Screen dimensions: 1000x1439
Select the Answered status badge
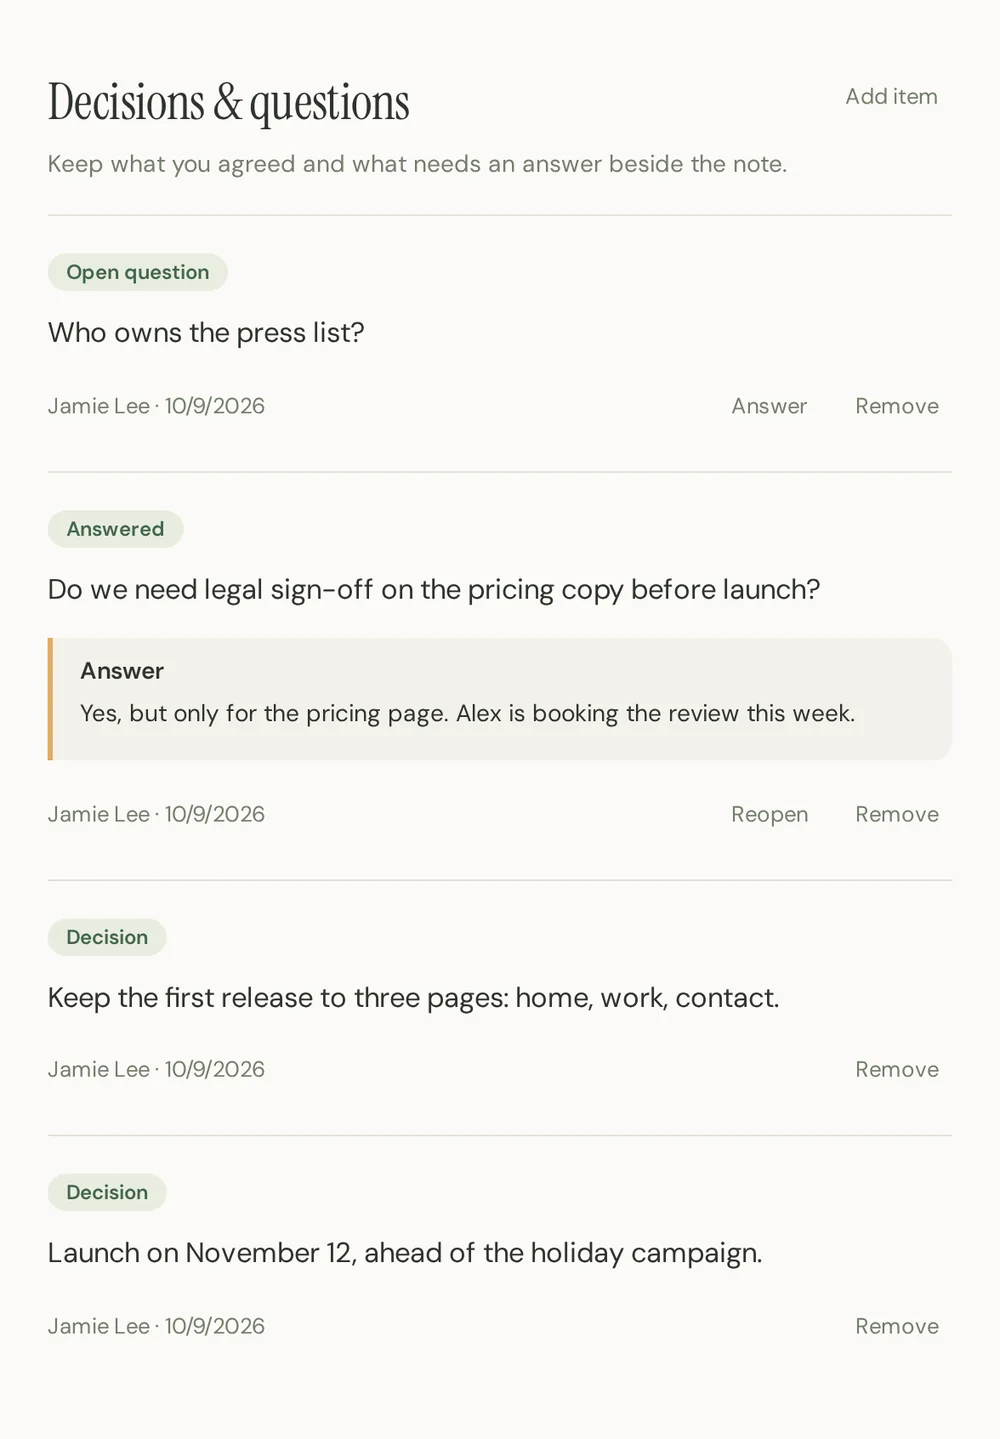pos(115,529)
